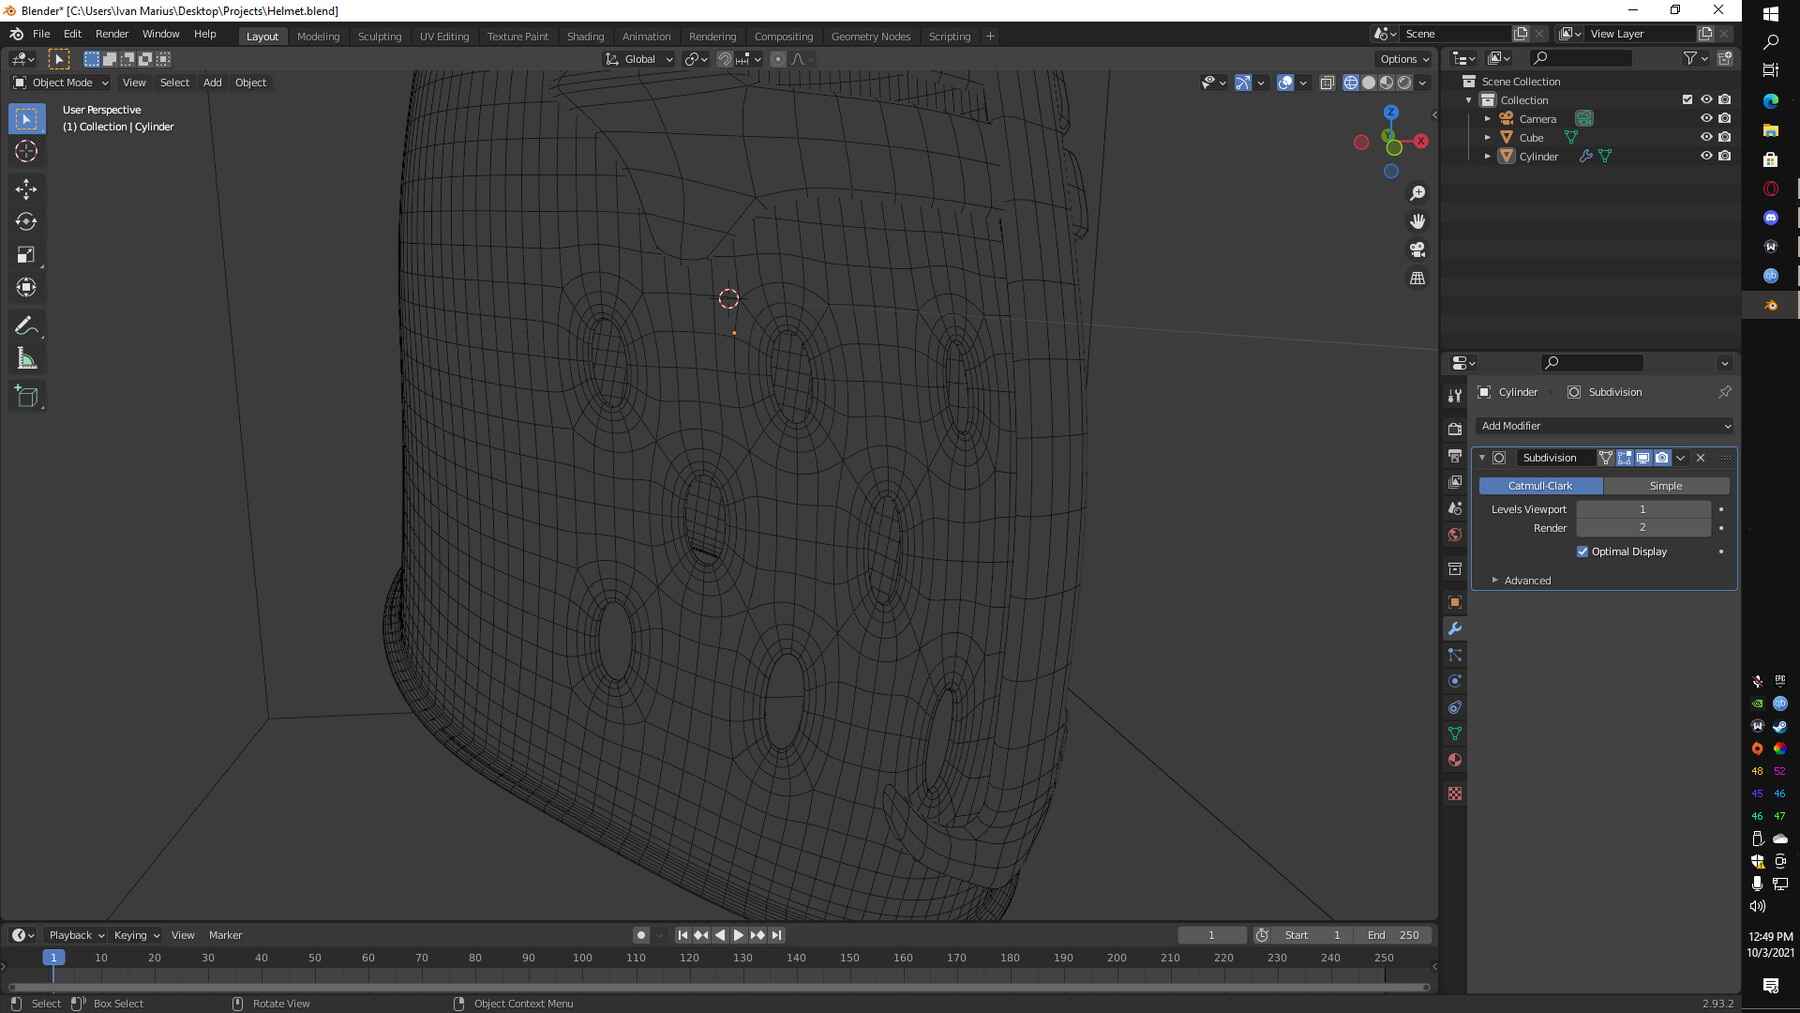1800x1013 pixels.
Task: Activate the Rotate tool
Action: (27, 222)
